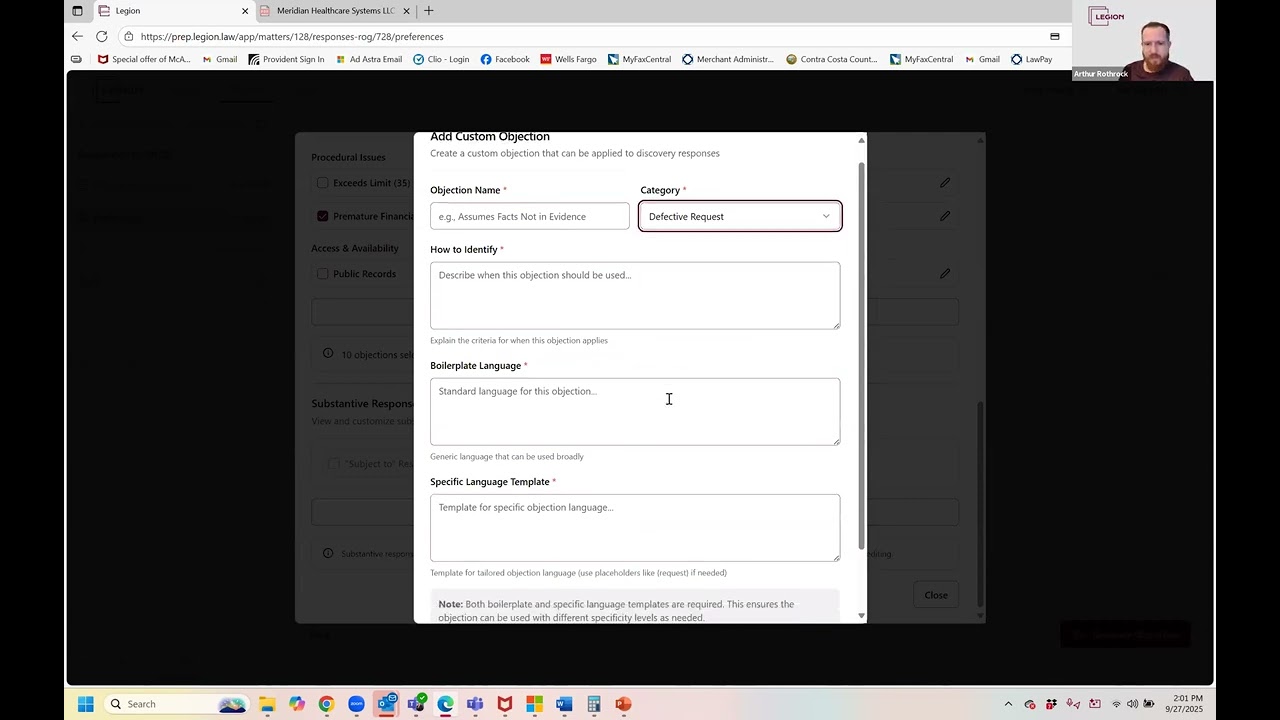1280x720 pixels.
Task: Open the Provident Sign In bookmark
Action: [x=287, y=59]
